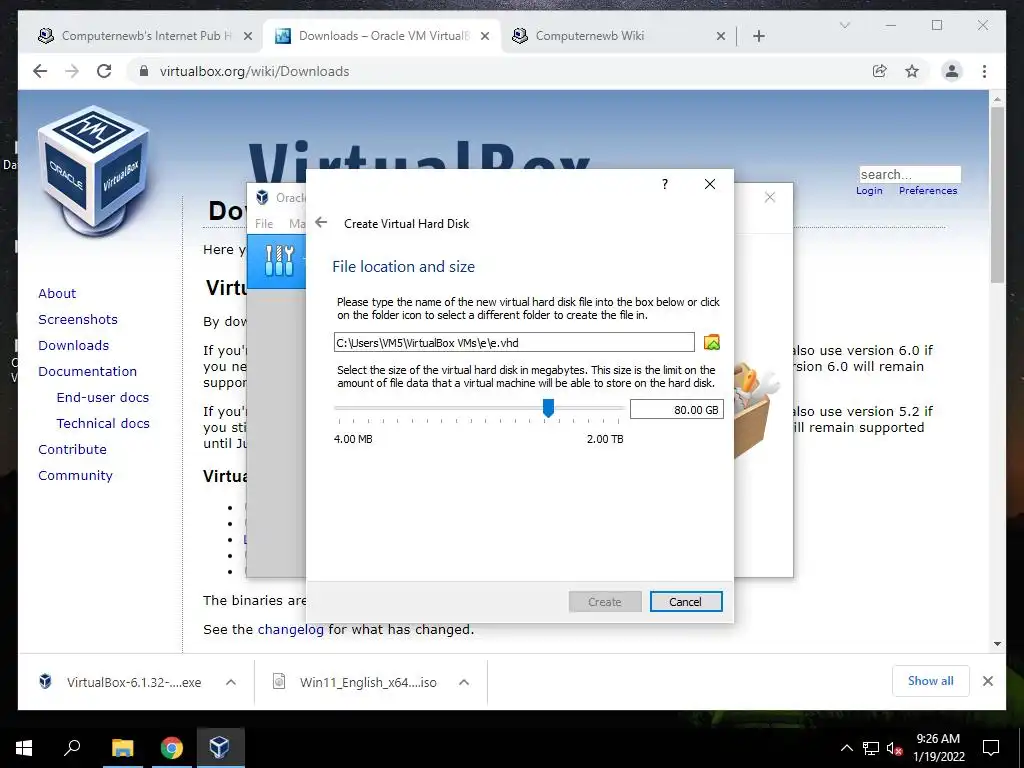Image resolution: width=1024 pixels, height=768 pixels.
Task: Close the Computernewb Wiki tab
Action: click(x=720, y=36)
